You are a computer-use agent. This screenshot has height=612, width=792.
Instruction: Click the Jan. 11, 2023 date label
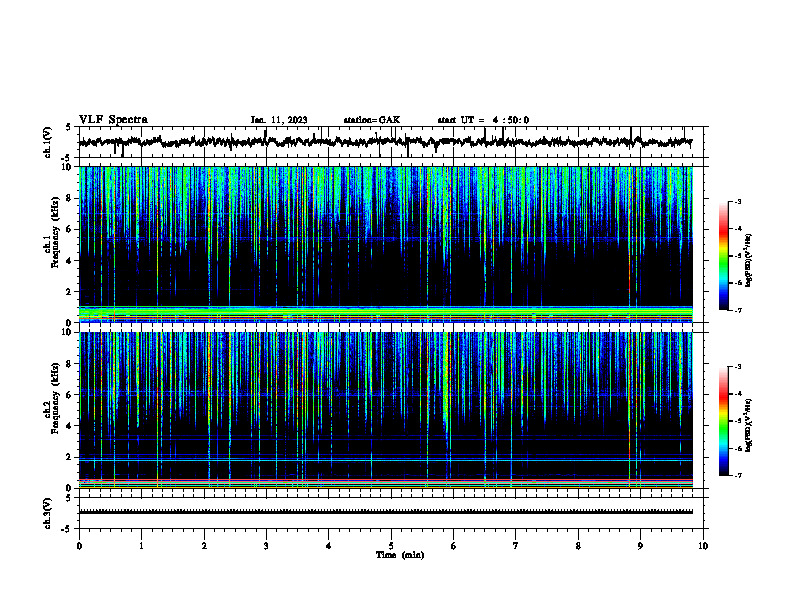279,120
